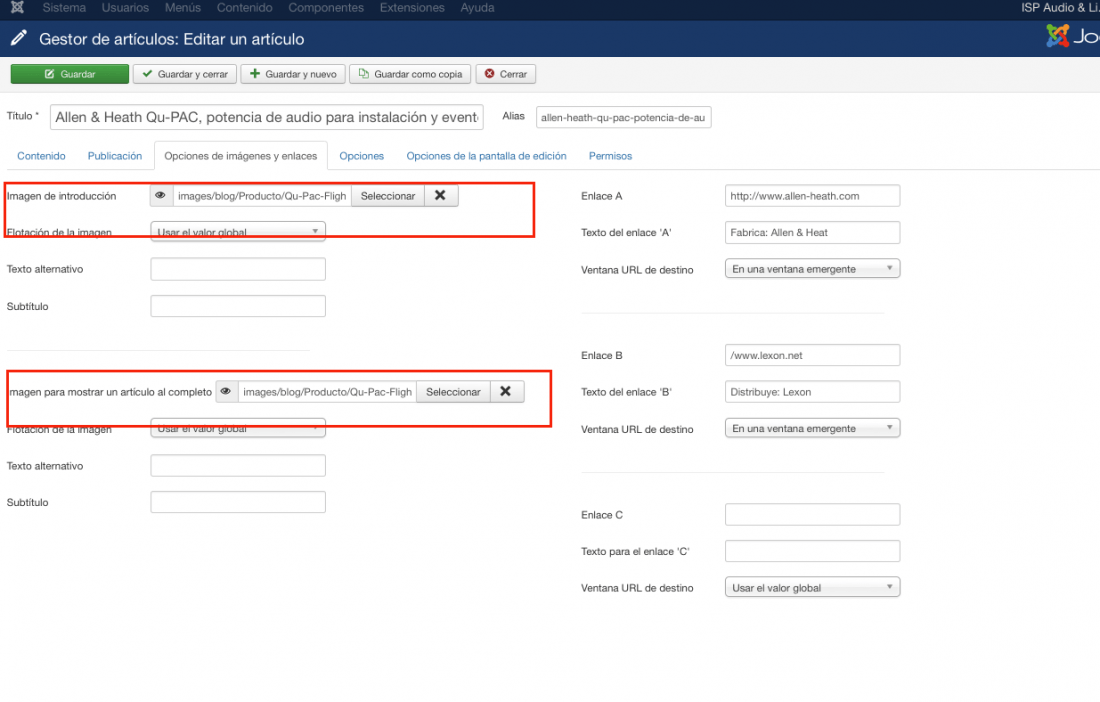Click the Joomla brand logo at top right
The height and width of the screenshot is (702, 1100).
click(1073, 36)
